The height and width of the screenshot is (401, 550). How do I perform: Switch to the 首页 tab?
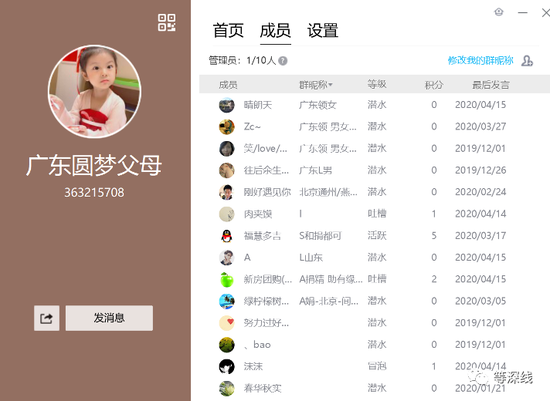(x=228, y=30)
